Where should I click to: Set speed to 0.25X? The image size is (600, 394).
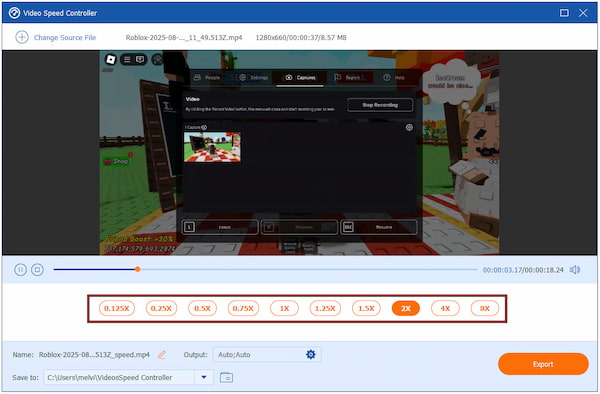pos(161,308)
